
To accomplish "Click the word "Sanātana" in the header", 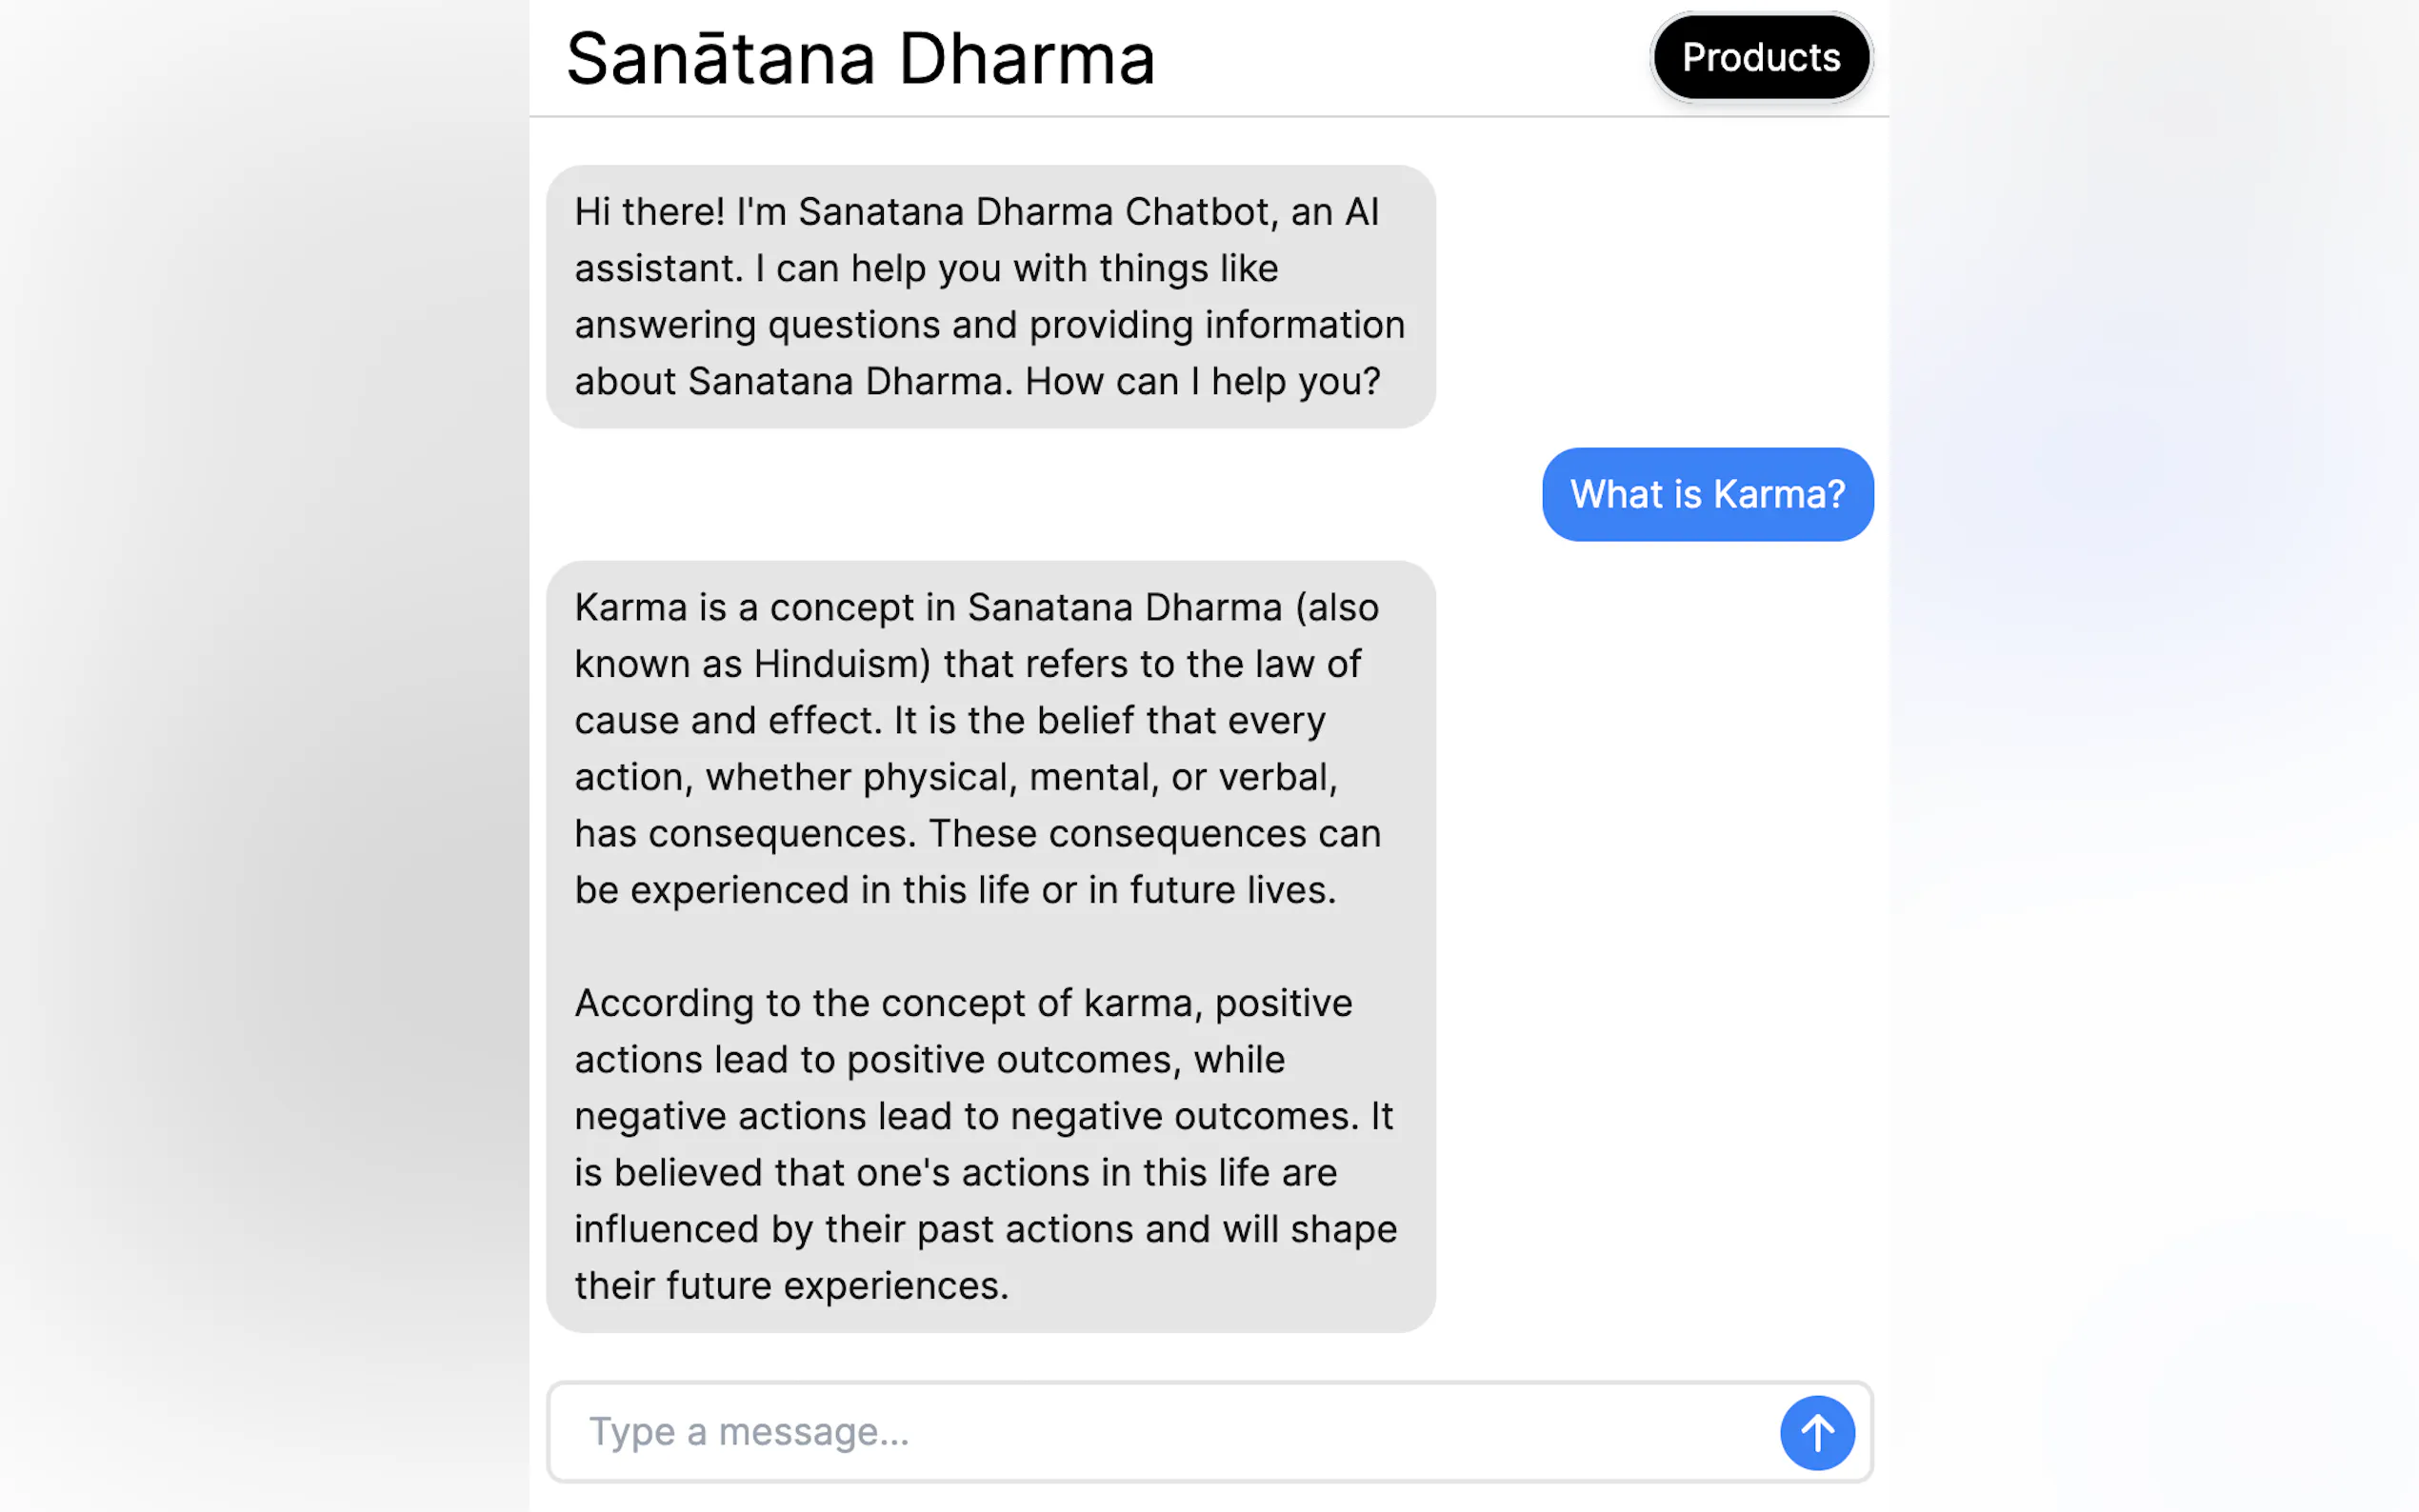I will coord(720,58).
